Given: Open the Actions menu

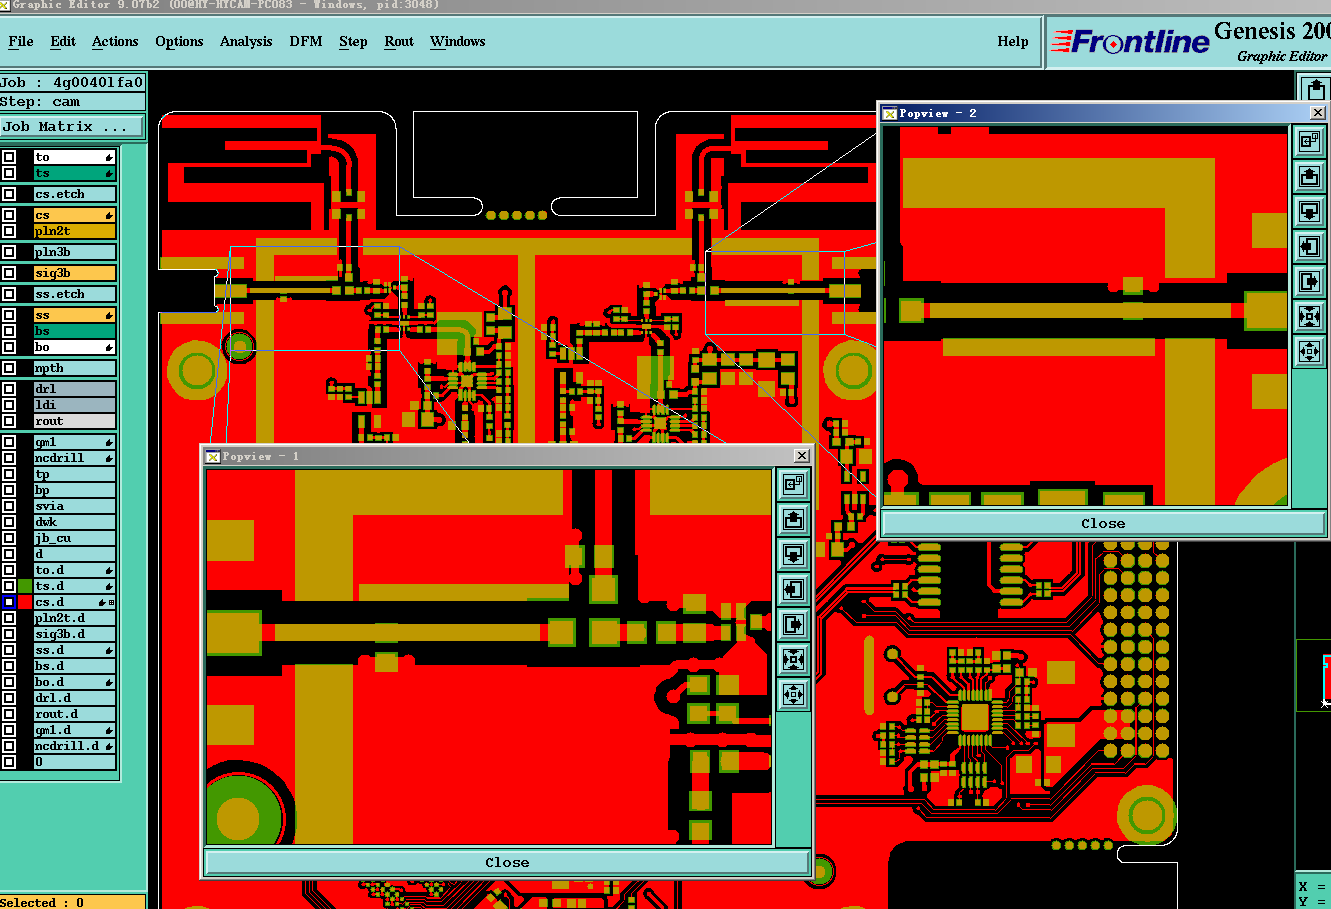Looking at the screenshot, I should pyautogui.click(x=115, y=41).
